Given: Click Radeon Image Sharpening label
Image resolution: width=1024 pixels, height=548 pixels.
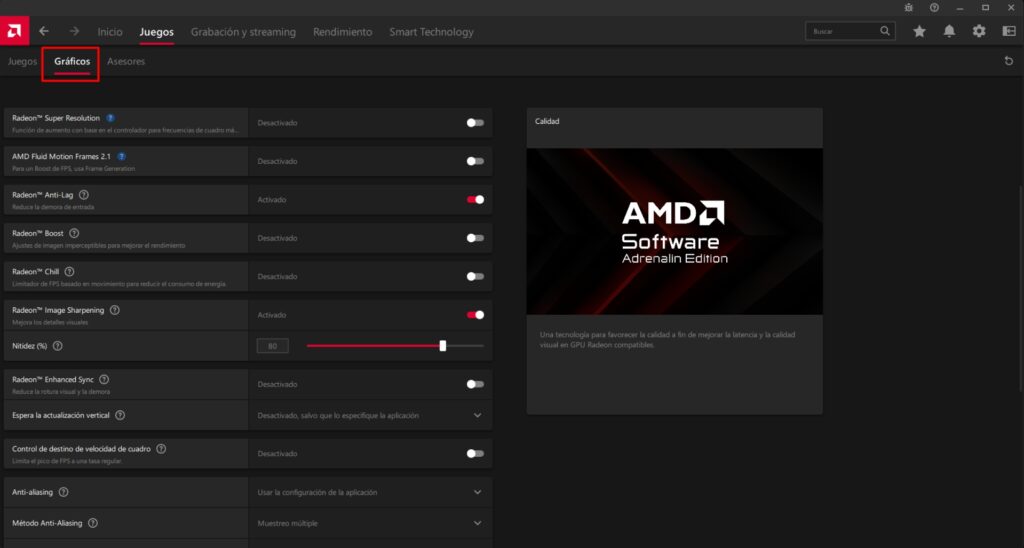Looking at the screenshot, I should 58,310.
